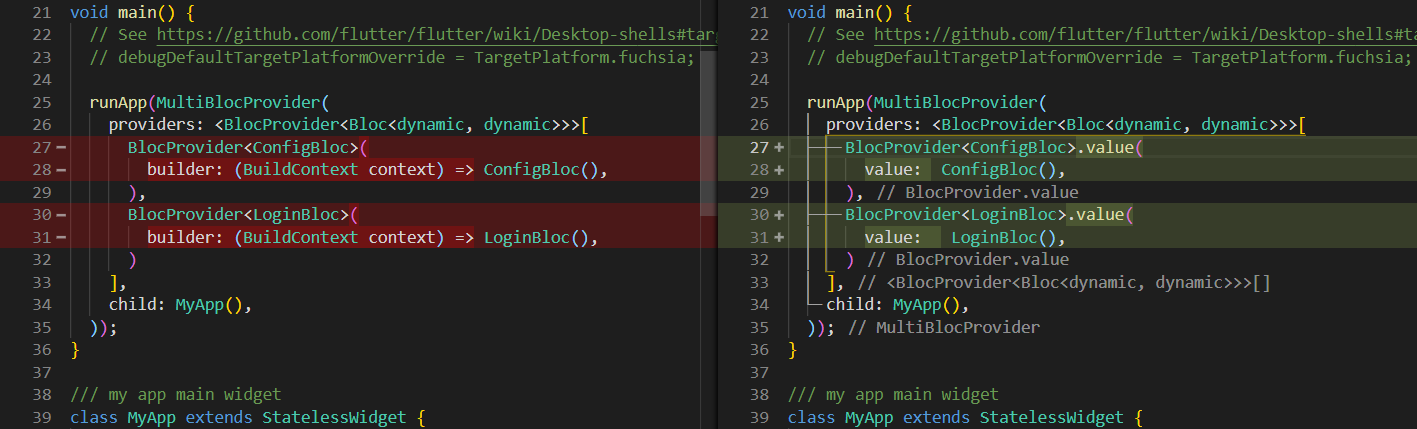Viewport: 1417px width, 429px height.
Task: Click 'providers:' in the left pane
Action: tap(156, 125)
